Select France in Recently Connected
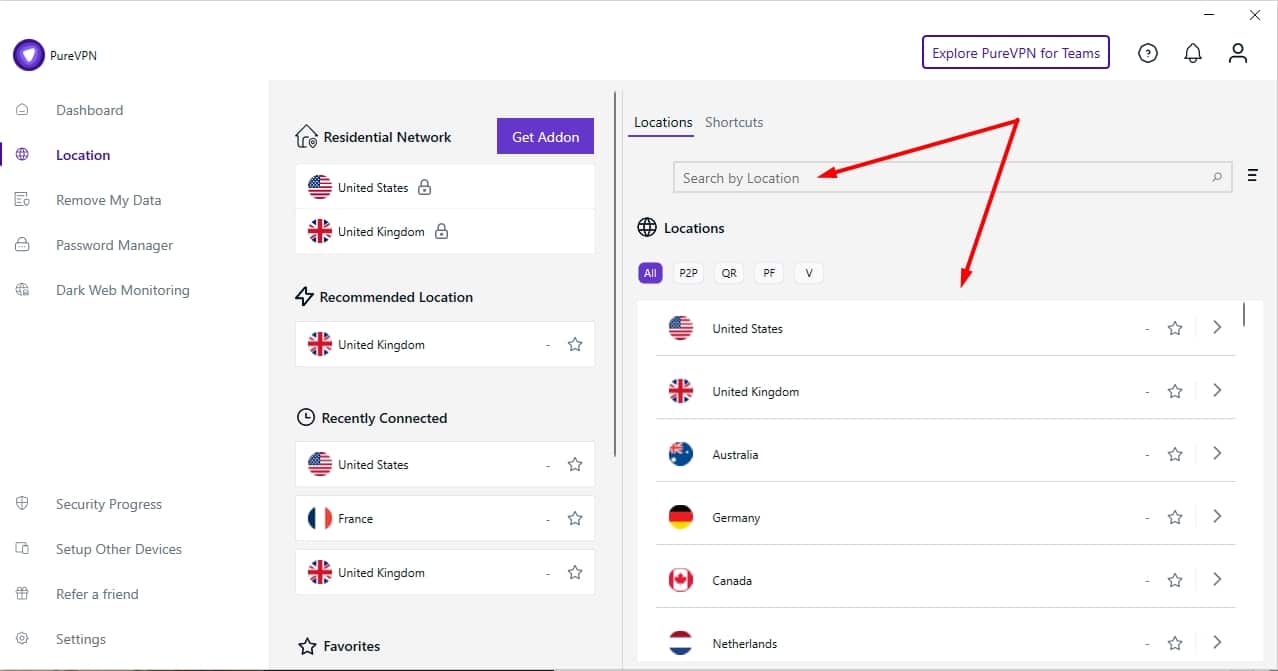1278x671 pixels. (445, 518)
